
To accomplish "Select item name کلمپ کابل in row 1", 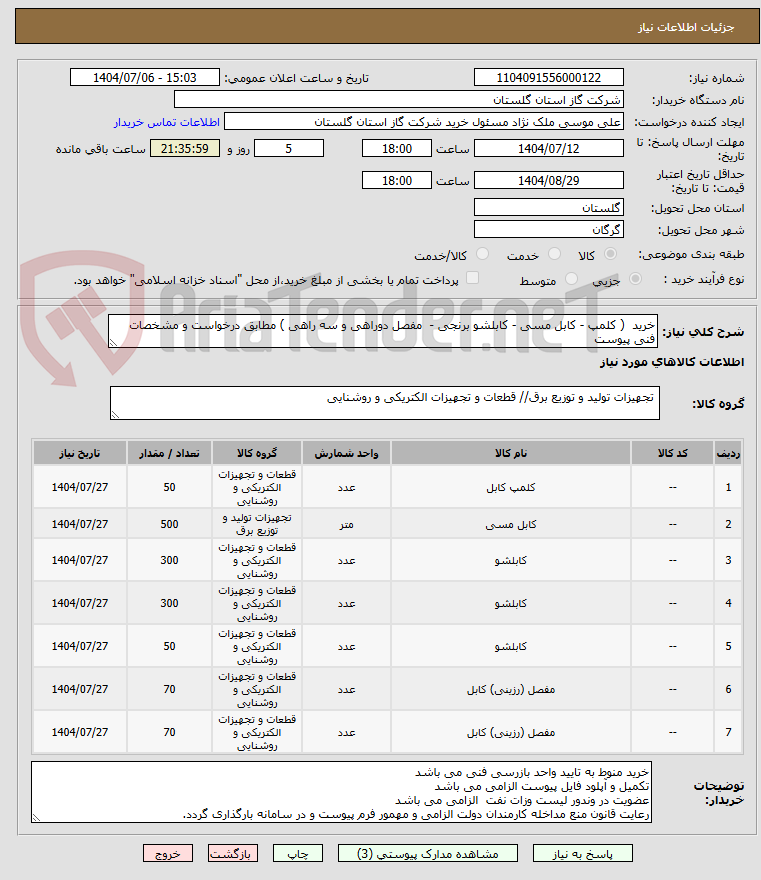I will coord(511,488).
